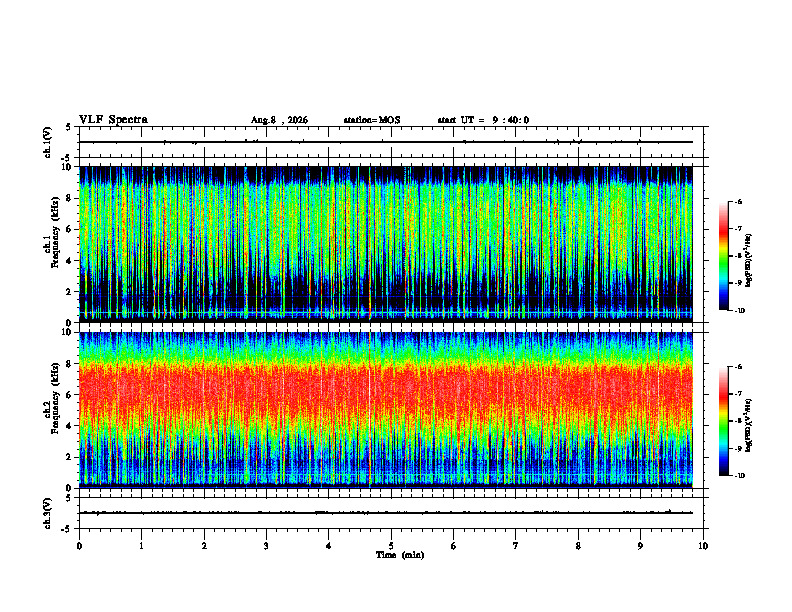Click time axis tick label "3"
The height and width of the screenshot is (612, 792).
pyautogui.click(x=266, y=546)
